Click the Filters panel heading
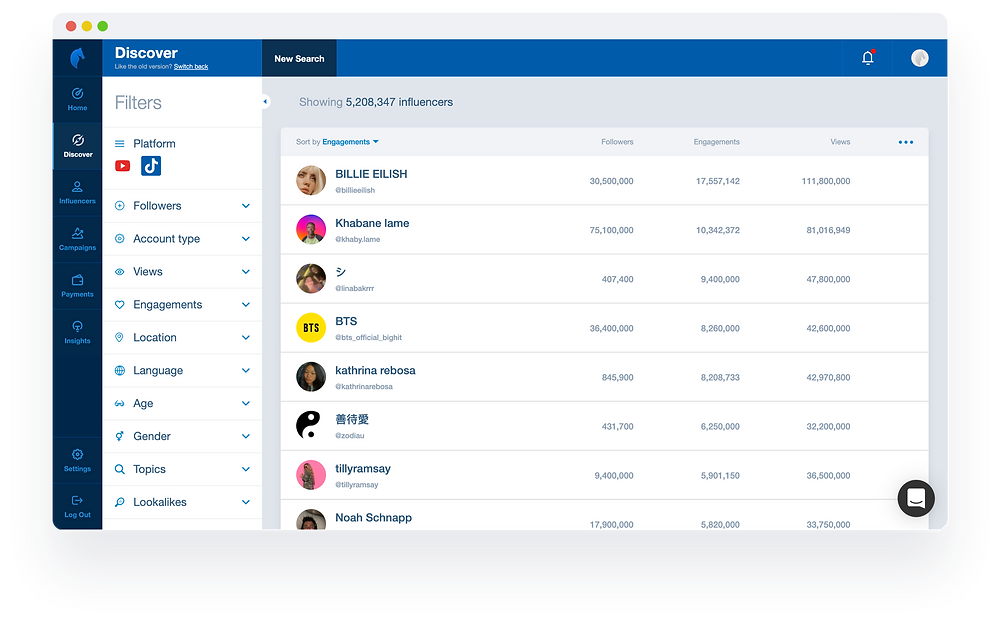The height and width of the screenshot is (622, 1000). [138, 103]
